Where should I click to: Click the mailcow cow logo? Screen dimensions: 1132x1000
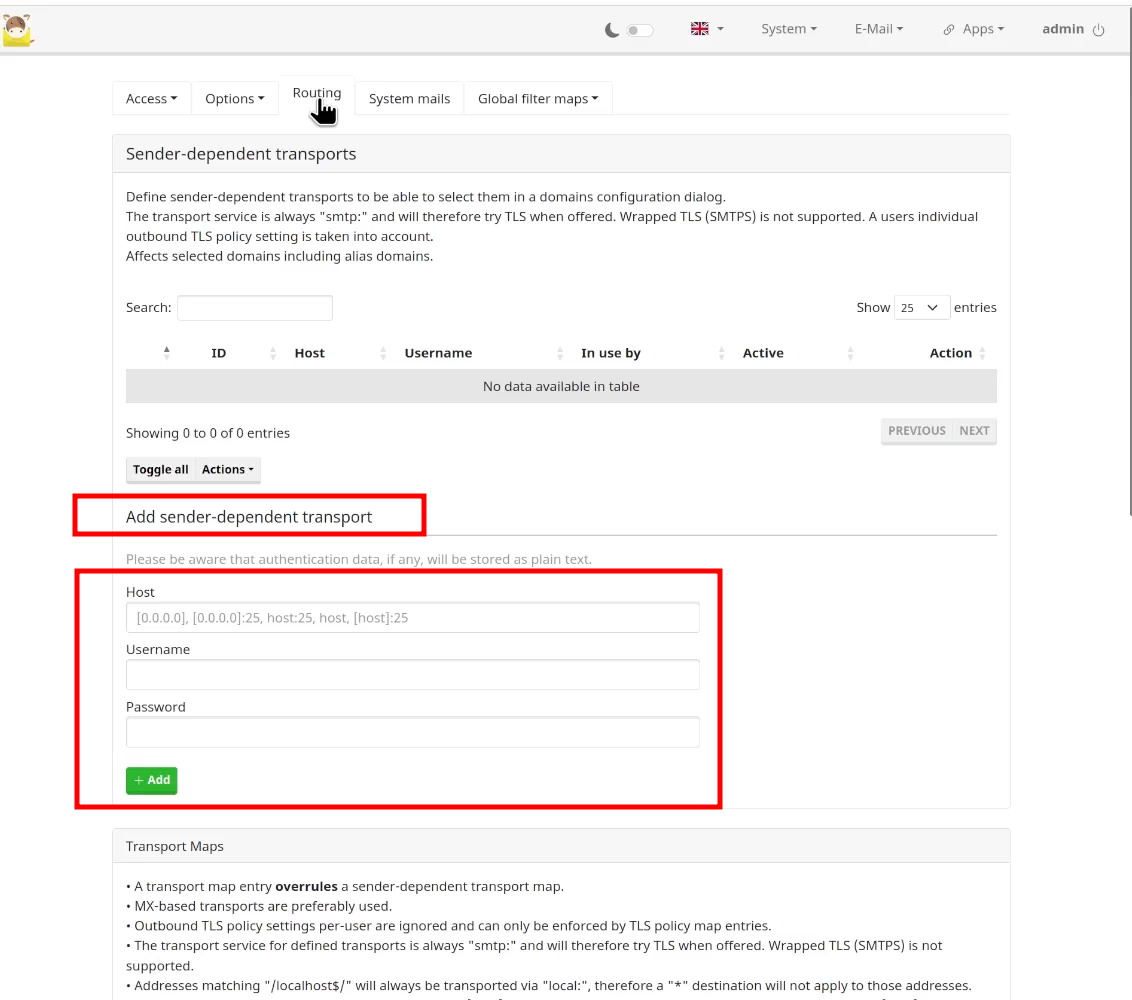17,30
